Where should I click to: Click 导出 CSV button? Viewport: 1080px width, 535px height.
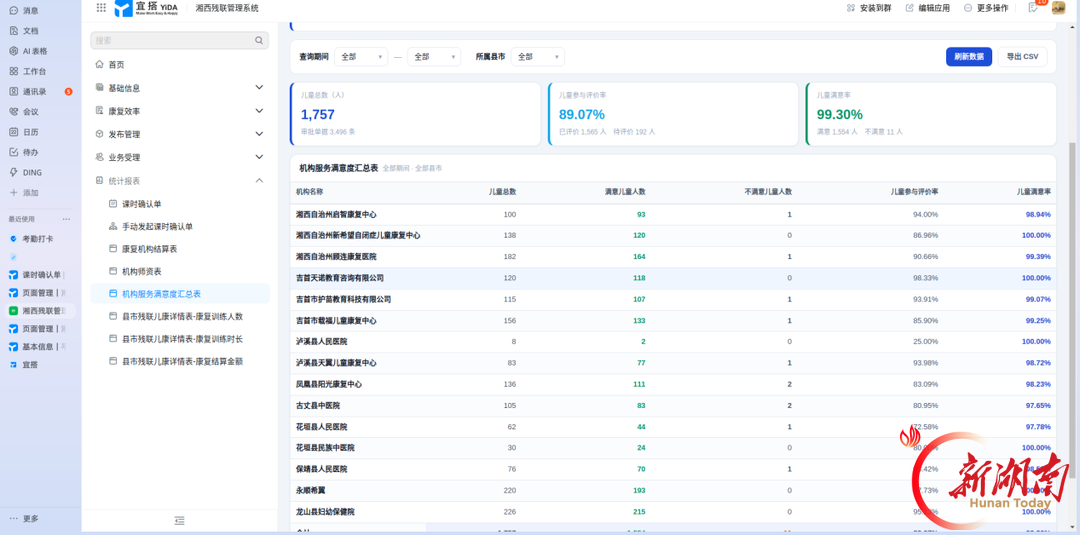pos(1022,57)
